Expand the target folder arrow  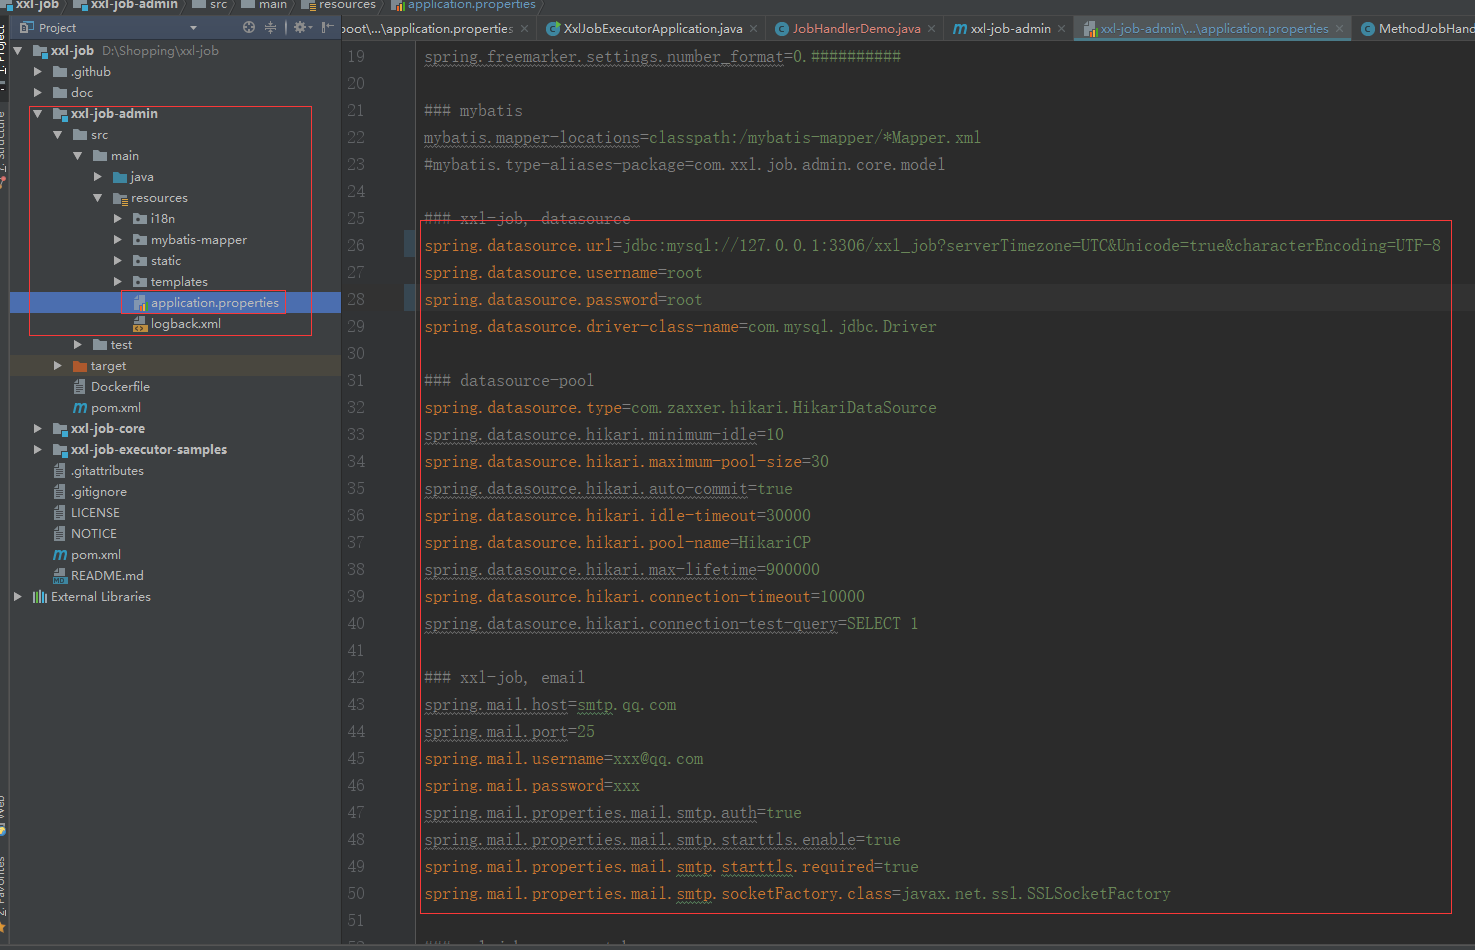click(57, 365)
